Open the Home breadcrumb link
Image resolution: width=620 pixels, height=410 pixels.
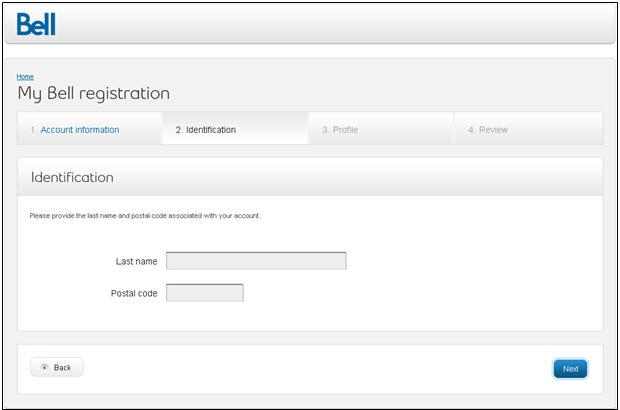[25, 77]
